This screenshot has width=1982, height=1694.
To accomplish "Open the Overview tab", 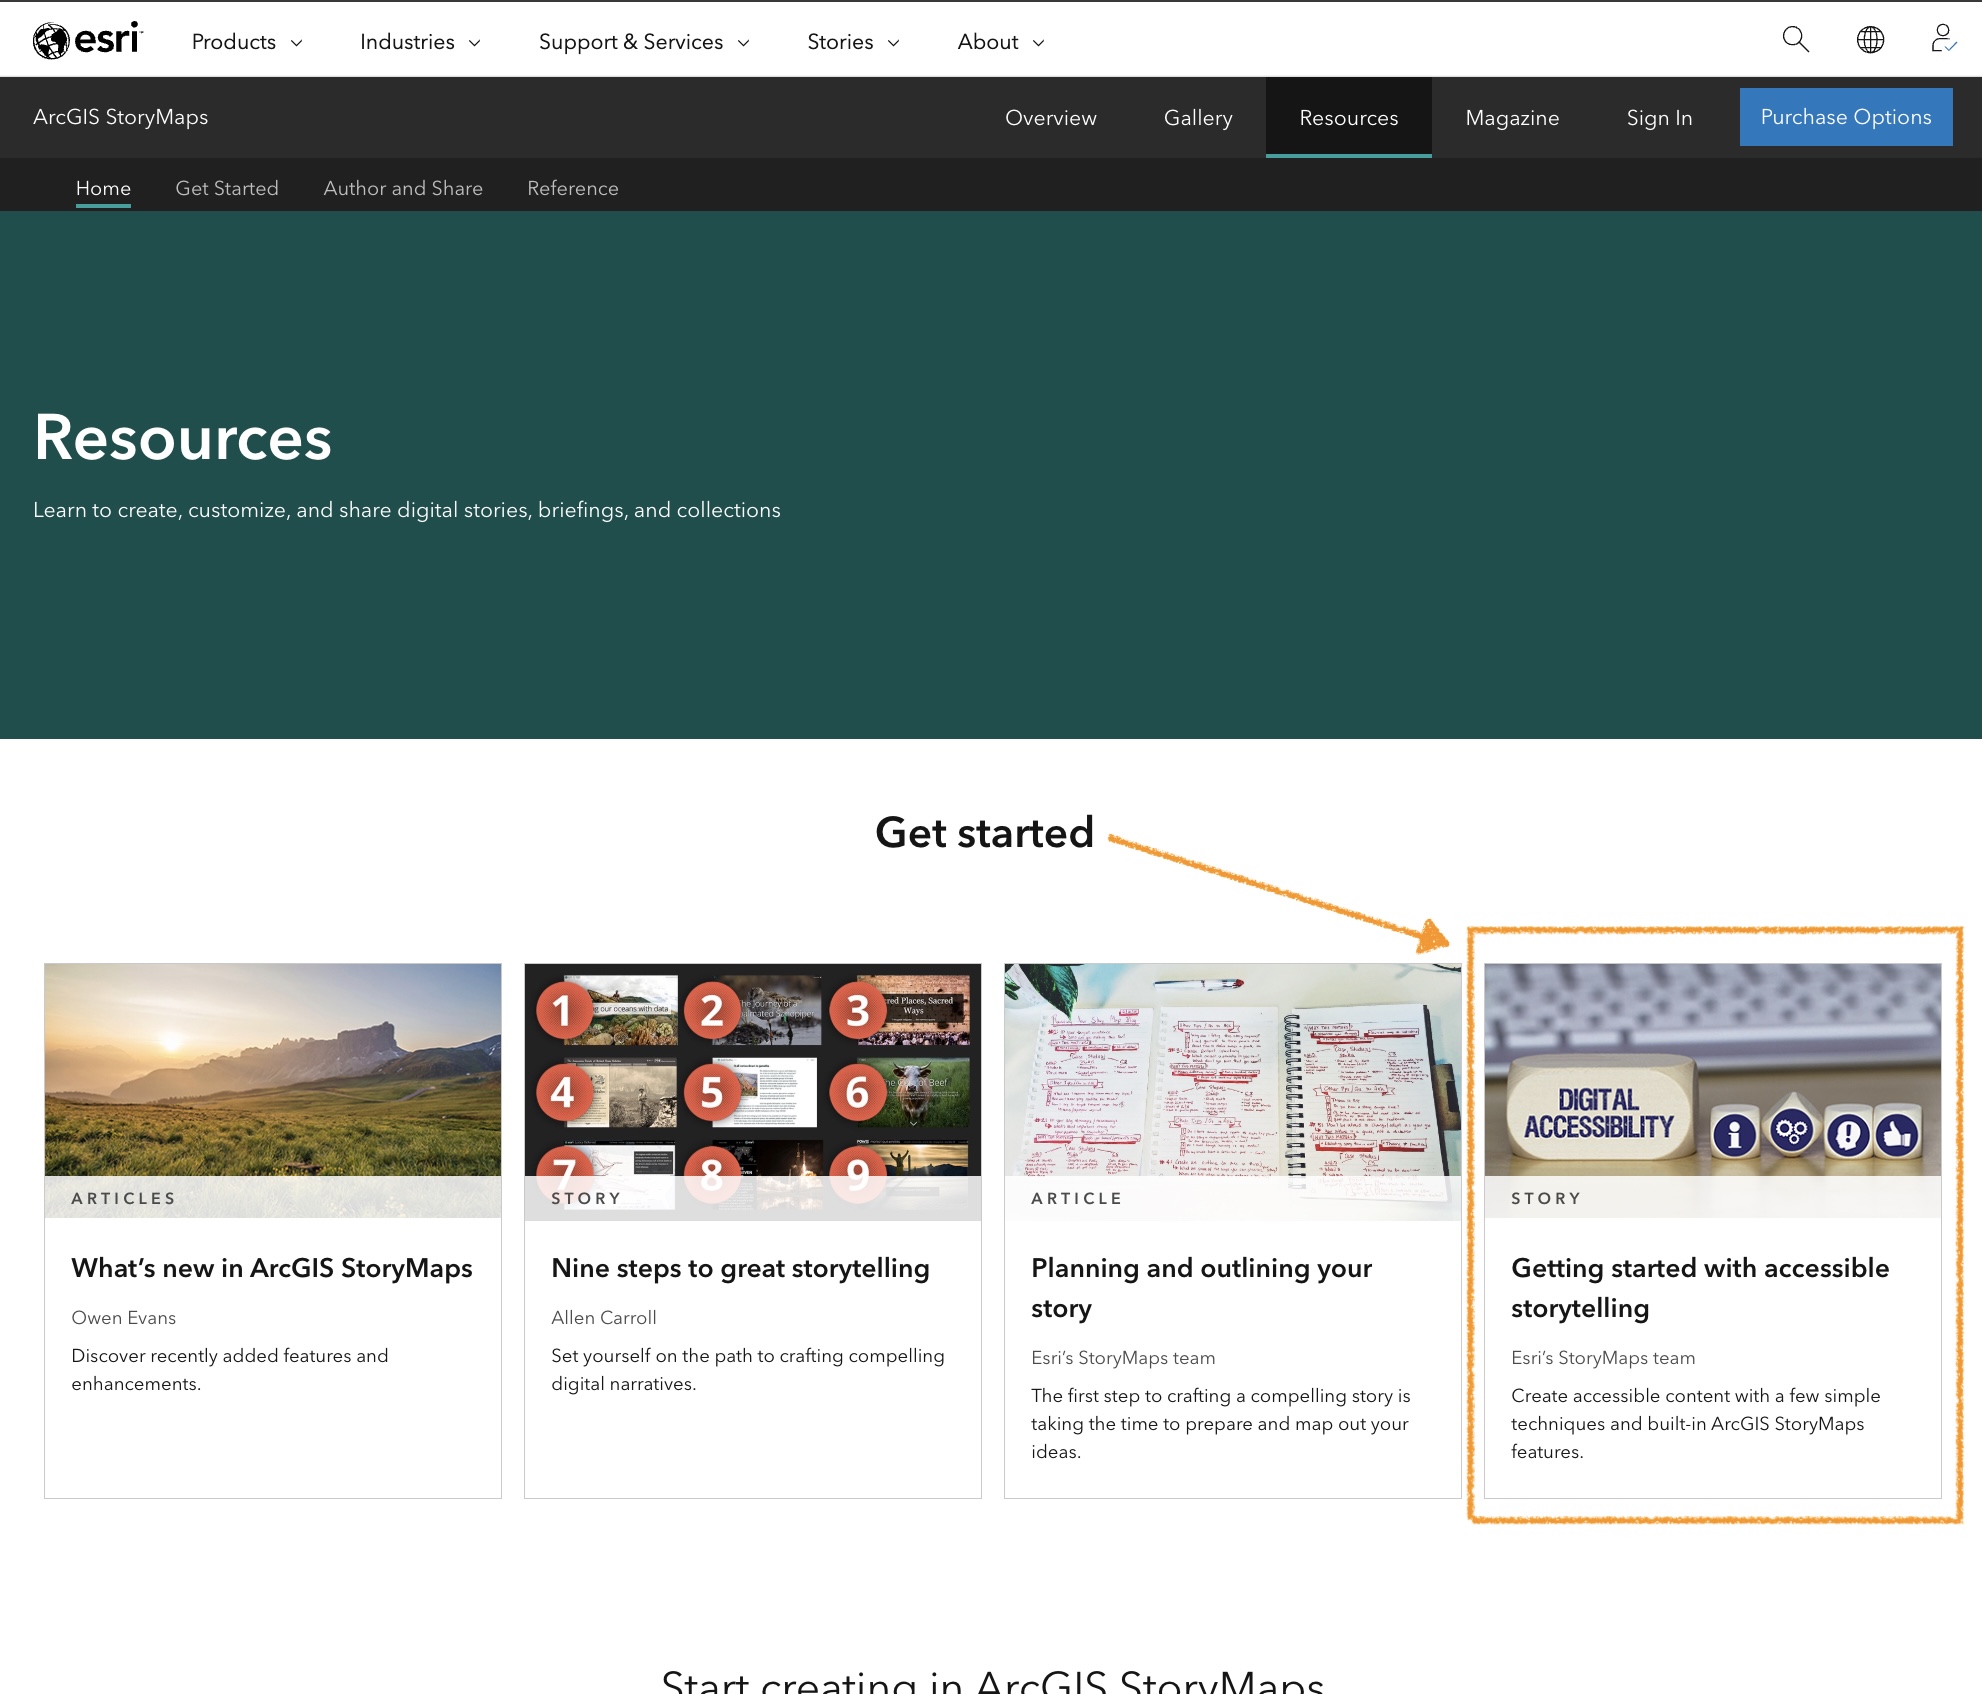I will pyautogui.click(x=1050, y=117).
